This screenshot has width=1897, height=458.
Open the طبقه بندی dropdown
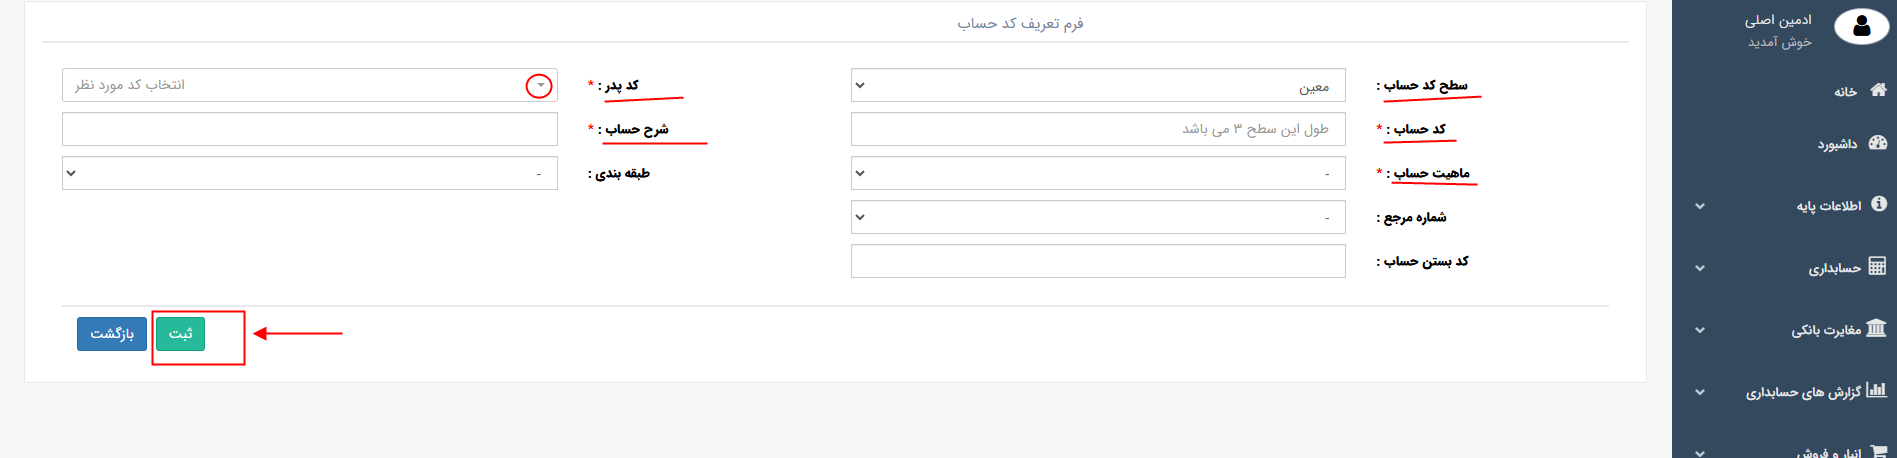[309, 173]
